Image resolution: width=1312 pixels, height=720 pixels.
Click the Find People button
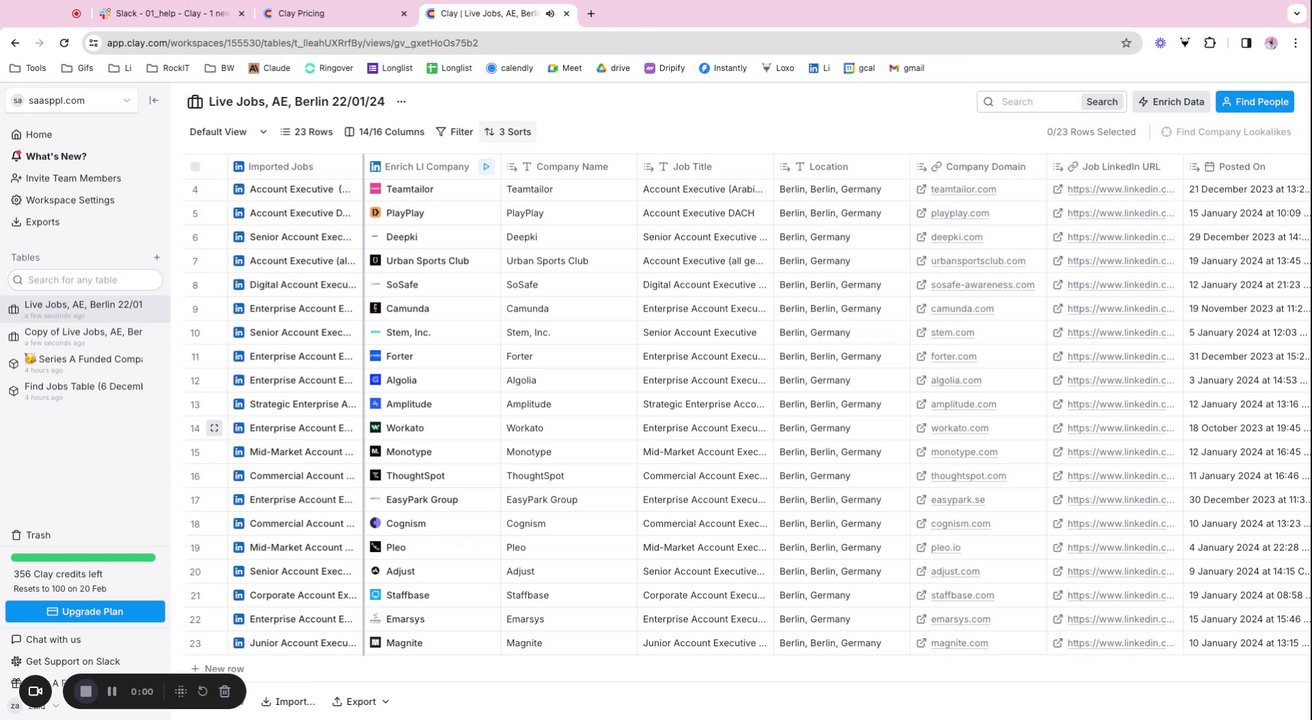click(1254, 102)
